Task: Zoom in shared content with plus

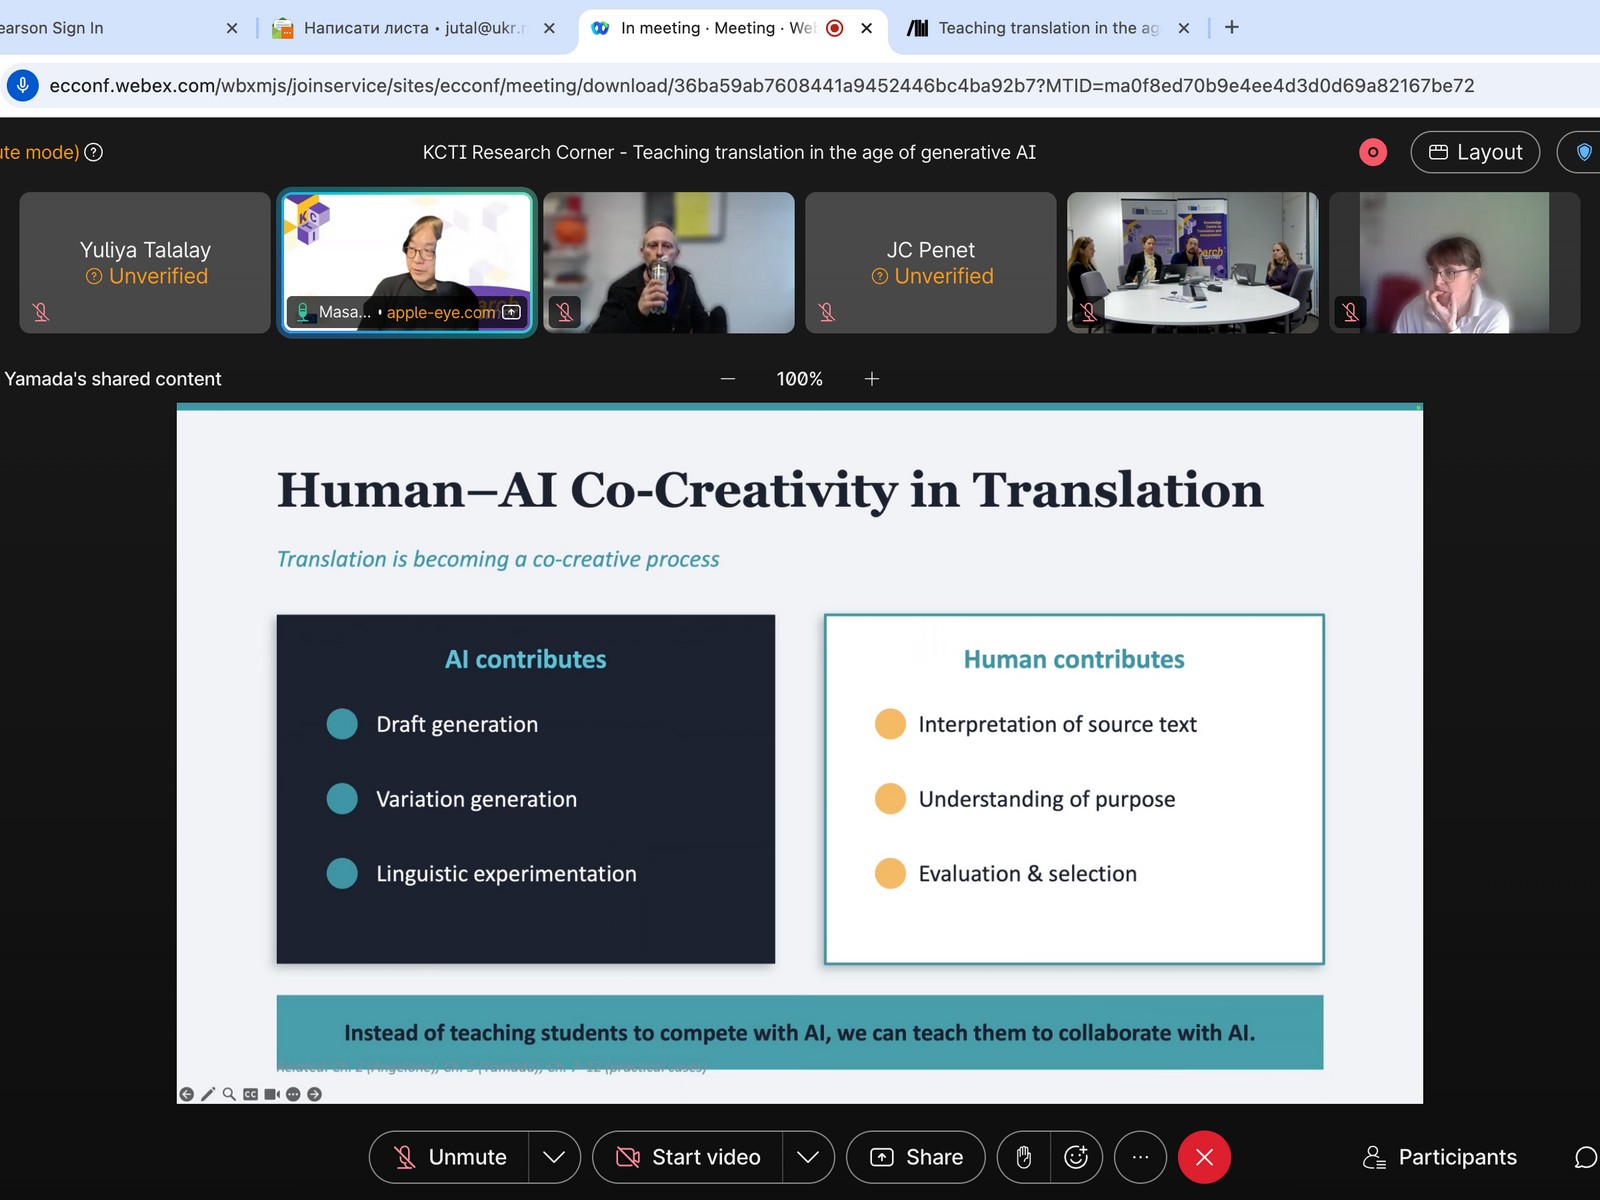Action: pyautogui.click(x=872, y=379)
